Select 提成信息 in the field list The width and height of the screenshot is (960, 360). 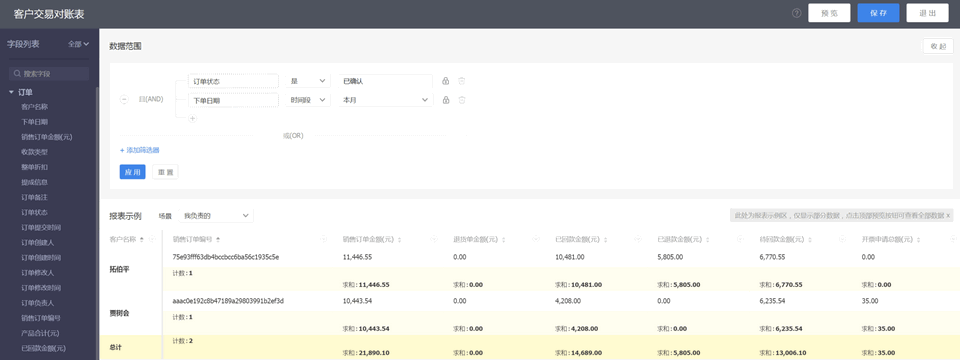pos(34,182)
